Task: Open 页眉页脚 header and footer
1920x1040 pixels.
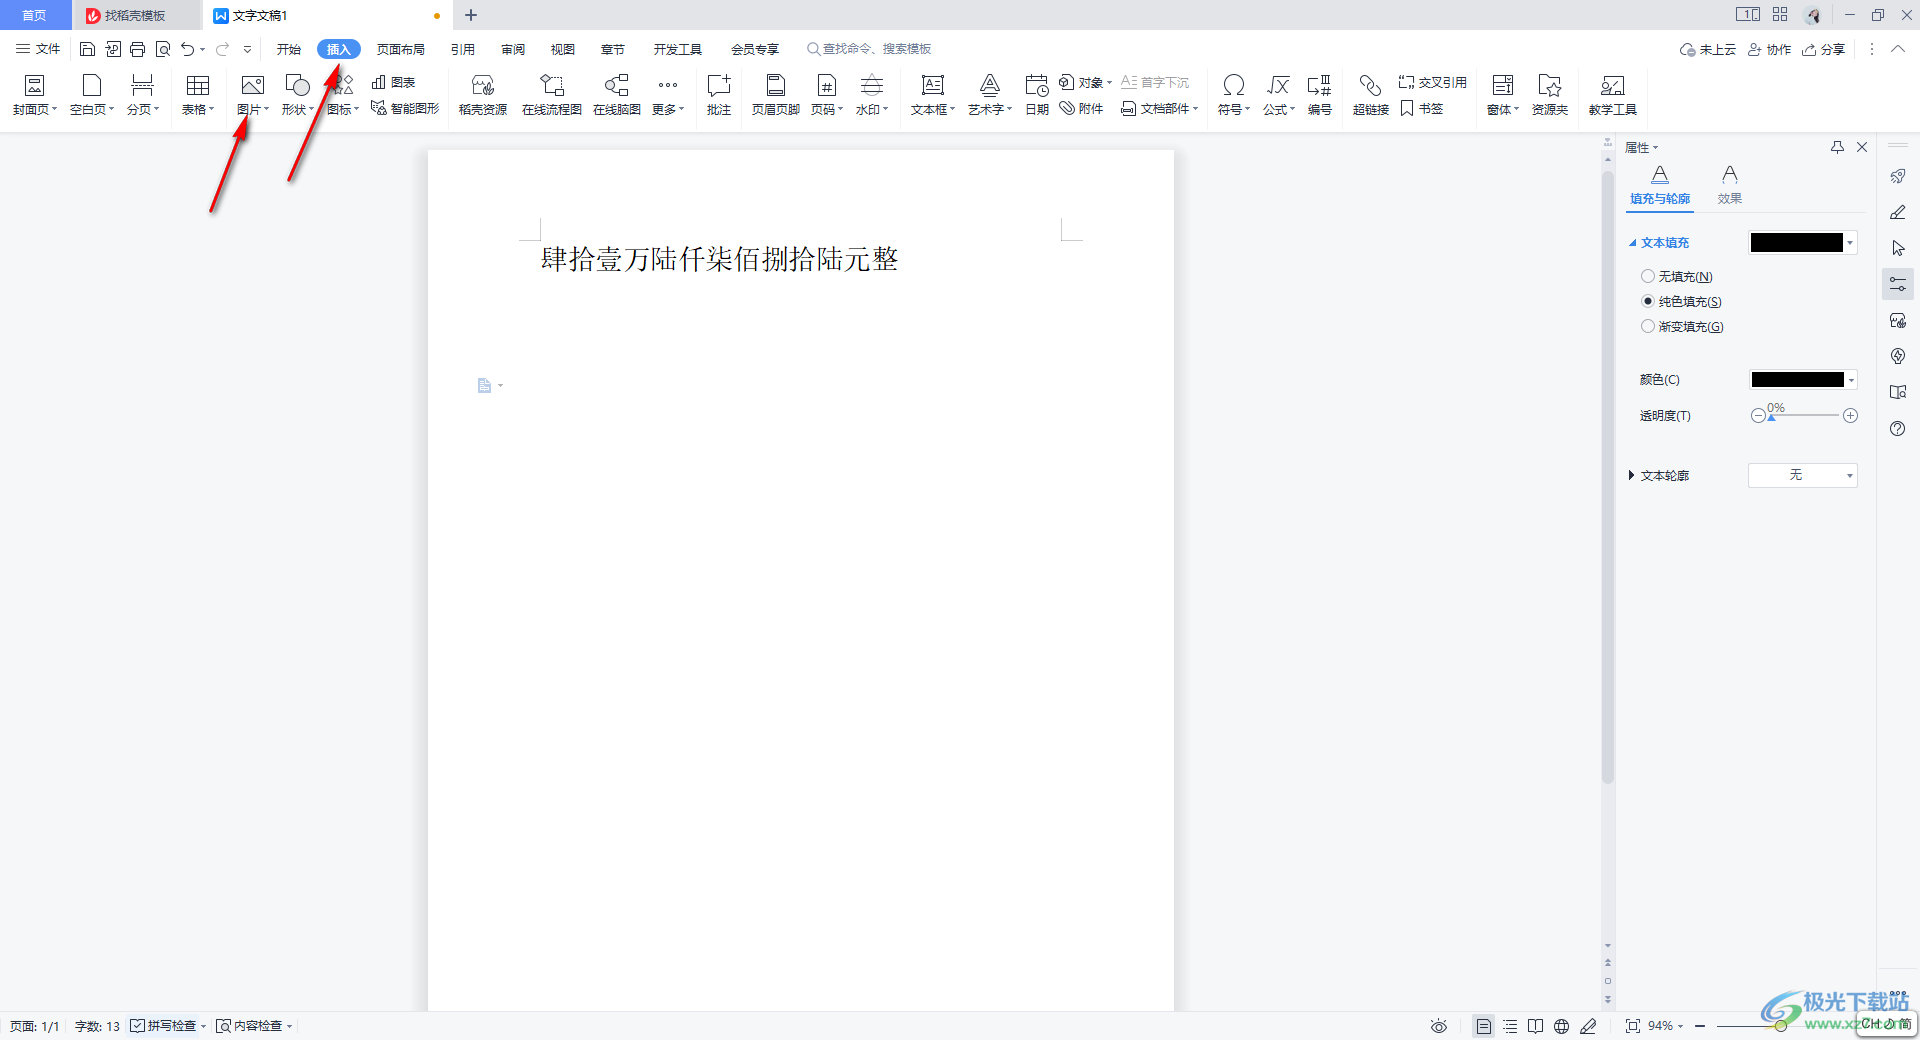Action: (x=776, y=95)
